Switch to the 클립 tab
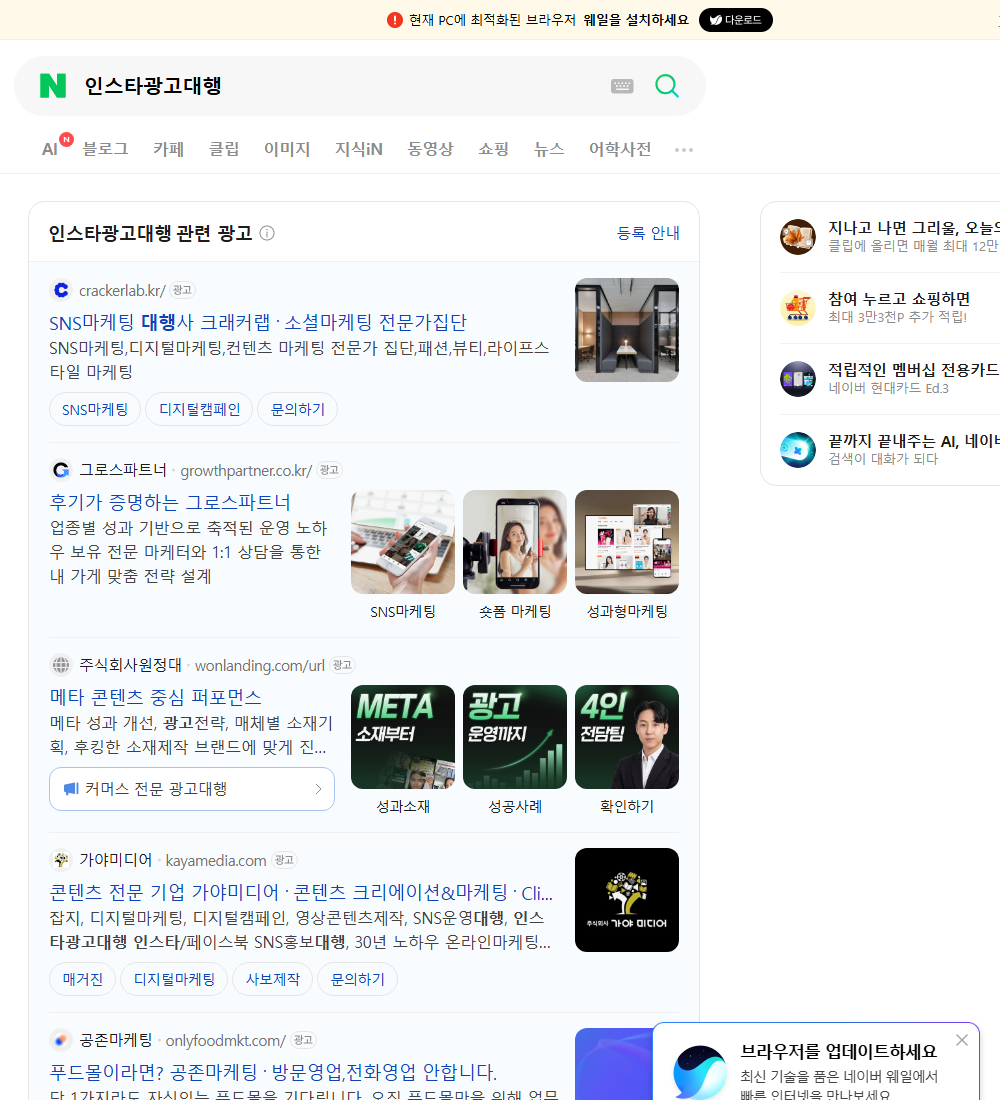The height and width of the screenshot is (1100, 1000). [224, 149]
